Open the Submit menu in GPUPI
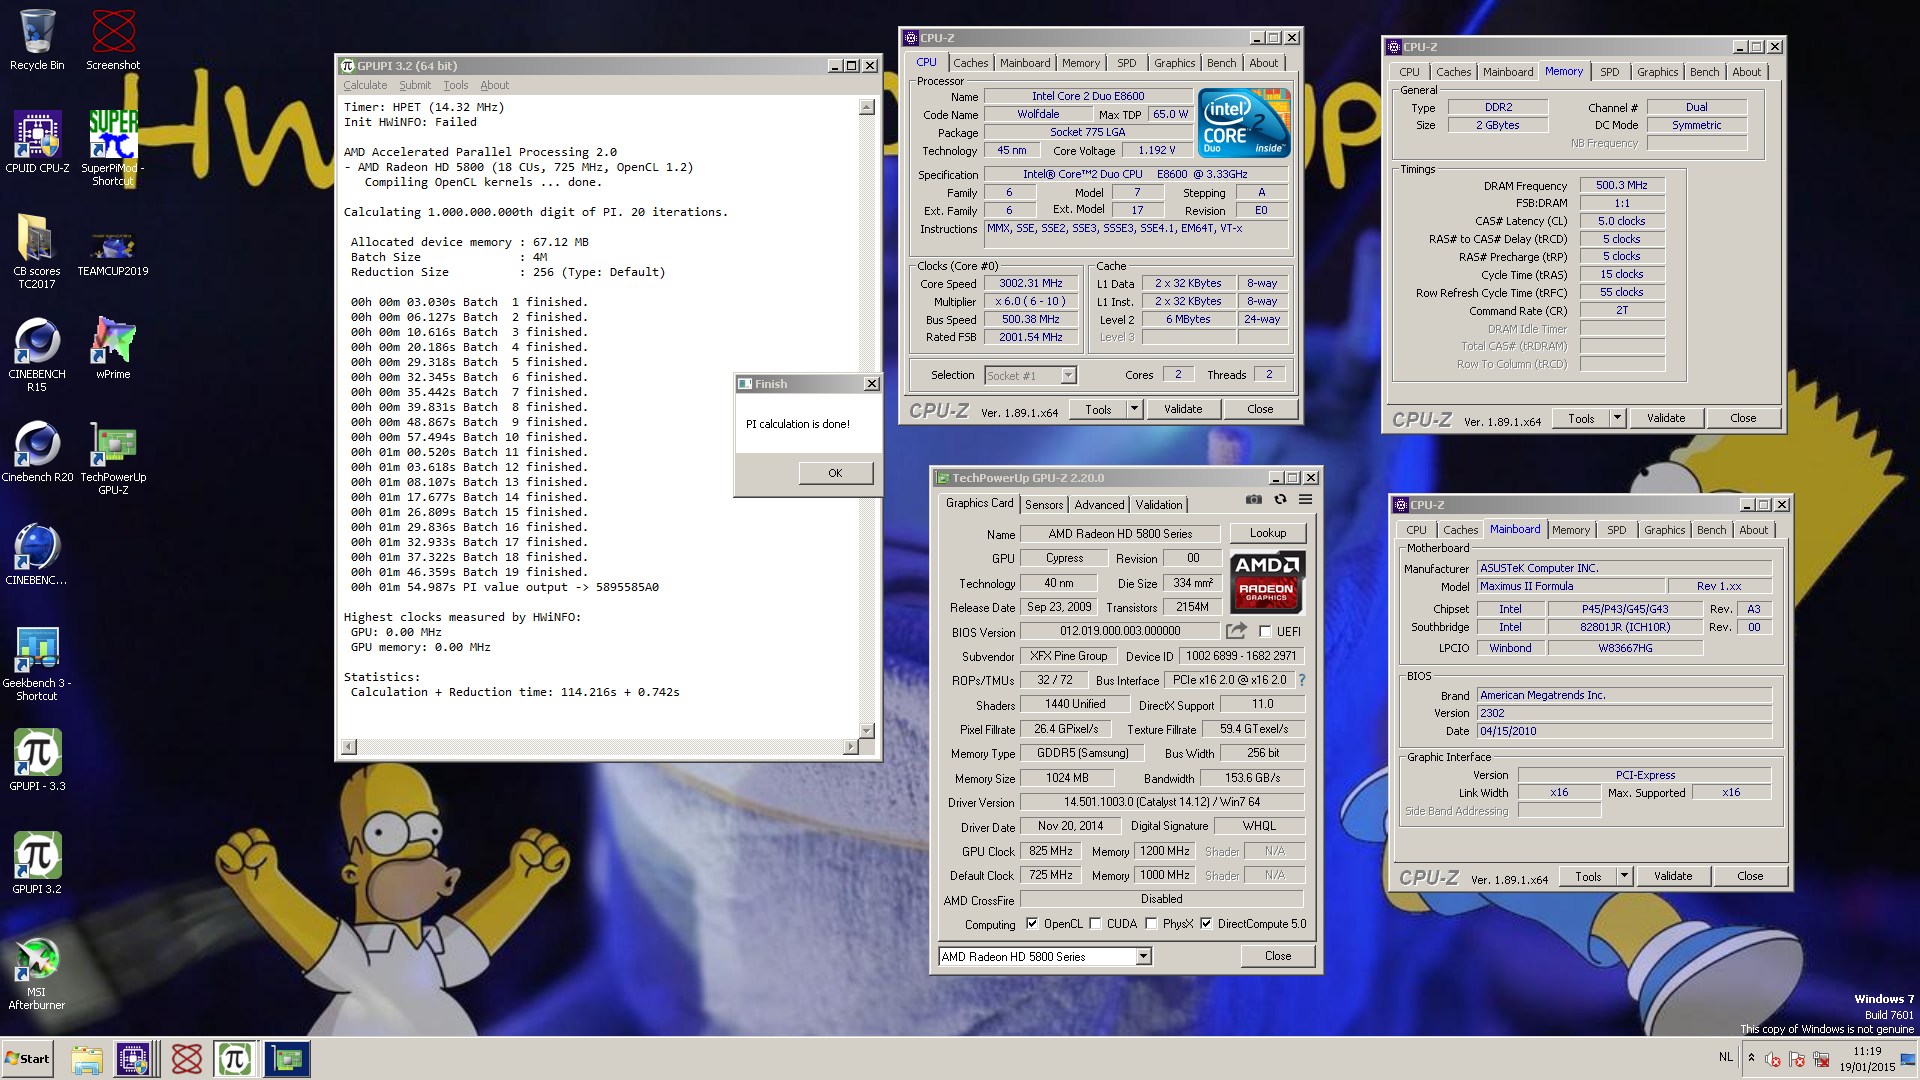Screen dimensions: 1920x1080 tap(415, 85)
